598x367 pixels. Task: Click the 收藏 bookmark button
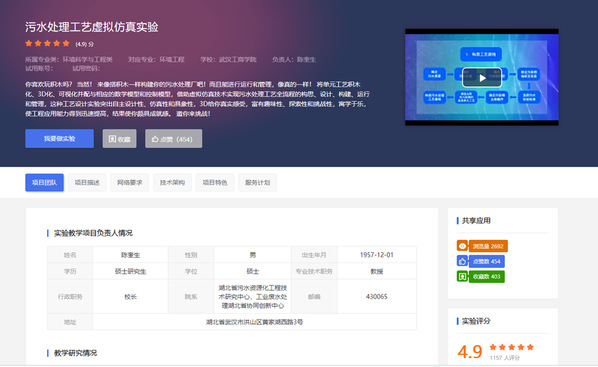(x=119, y=139)
